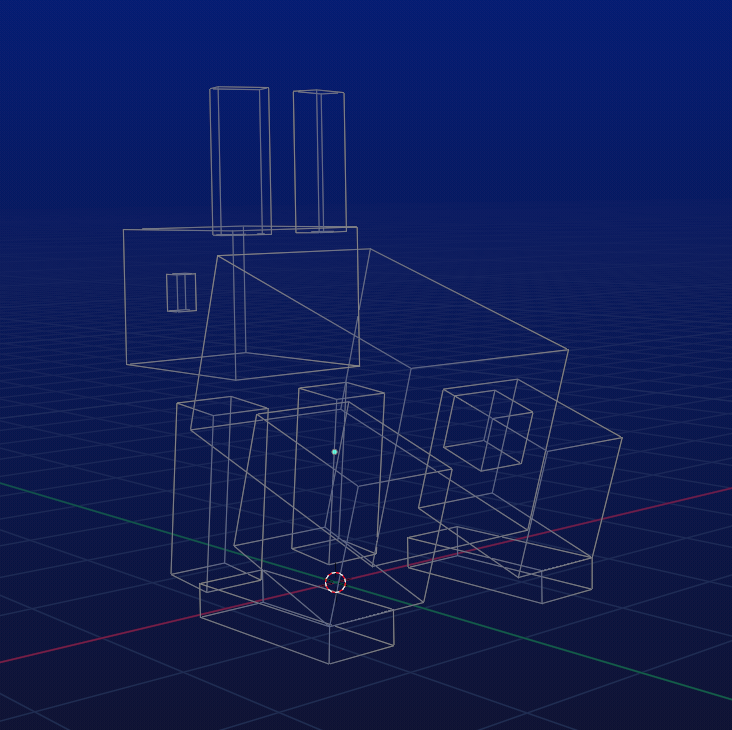Select the small cube inside the haunch
This screenshot has width=732, height=730.
coord(488,430)
